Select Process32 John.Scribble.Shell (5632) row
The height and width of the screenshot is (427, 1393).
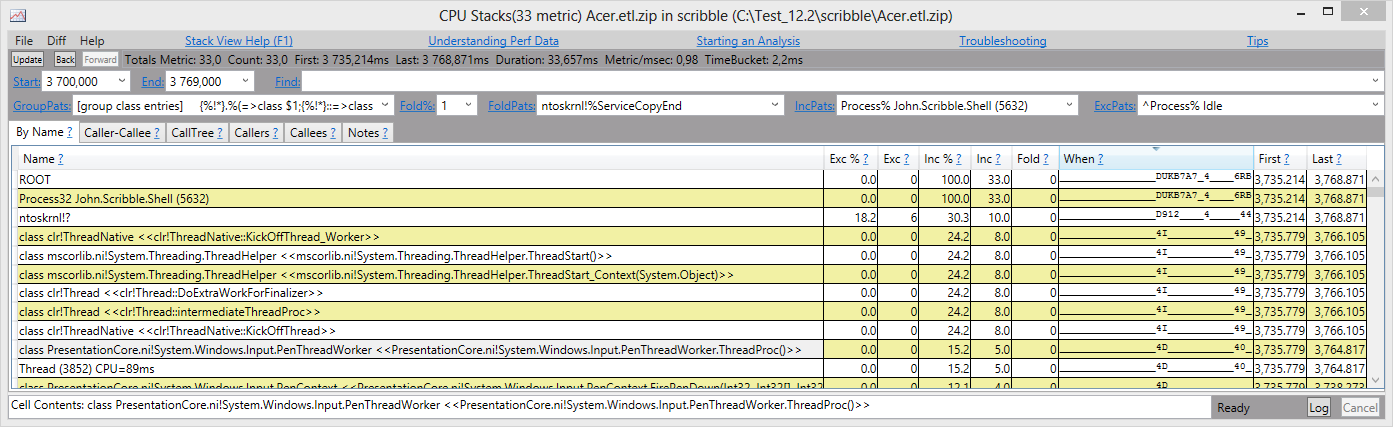(x=690, y=198)
